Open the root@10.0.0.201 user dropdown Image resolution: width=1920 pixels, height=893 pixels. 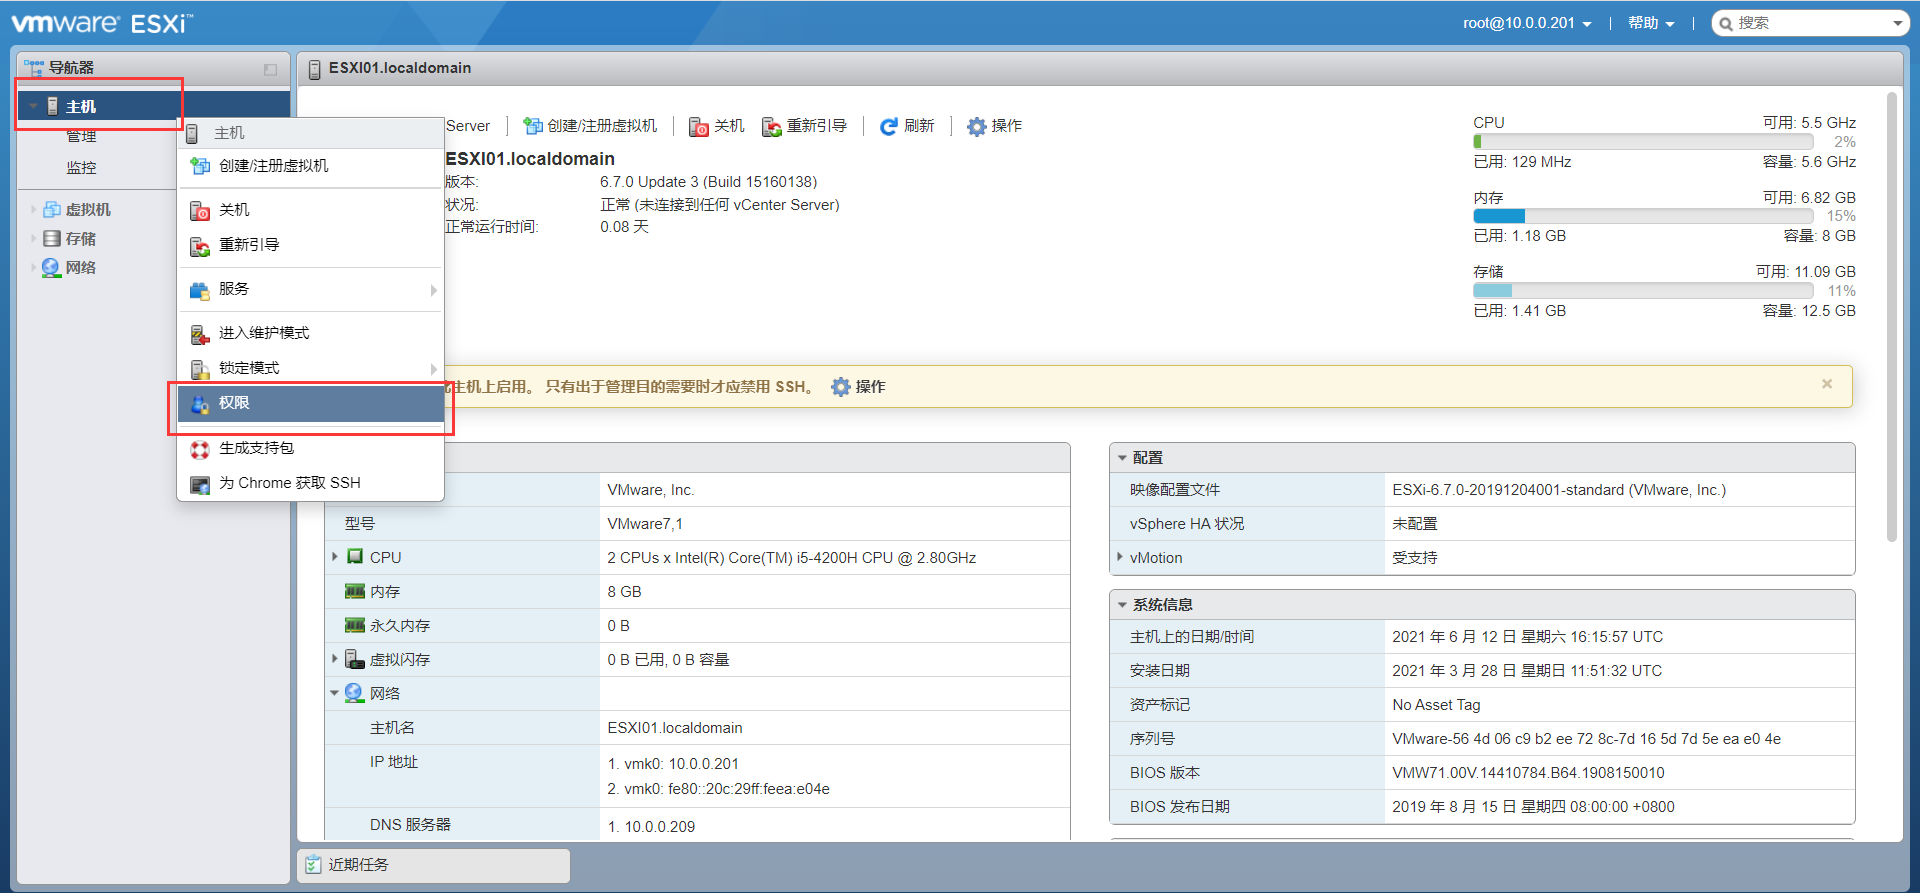click(1527, 23)
